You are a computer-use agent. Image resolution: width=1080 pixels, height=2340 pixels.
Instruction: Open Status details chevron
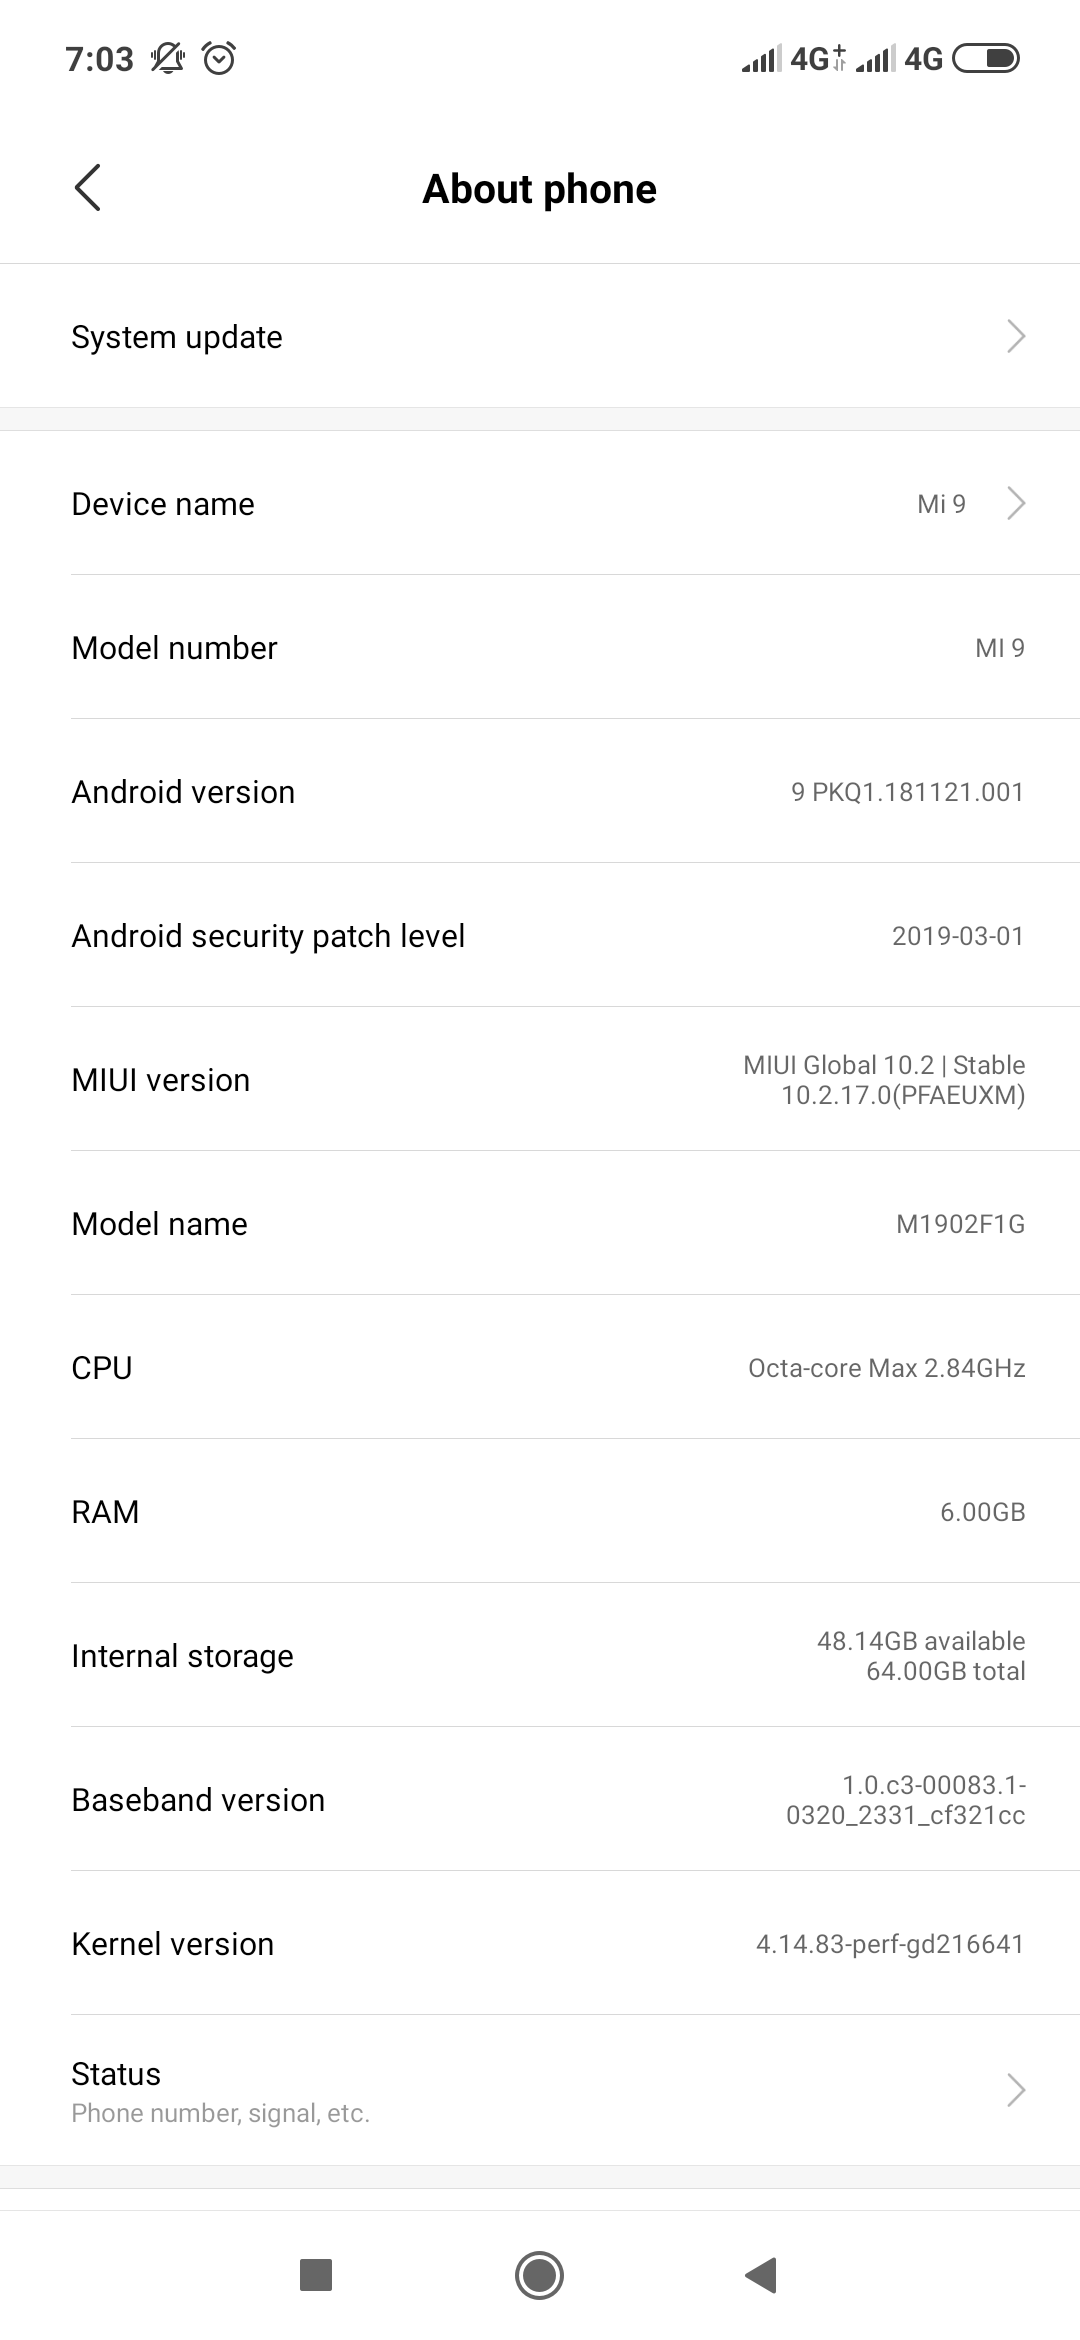pyautogui.click(x=1016, y=2090)
